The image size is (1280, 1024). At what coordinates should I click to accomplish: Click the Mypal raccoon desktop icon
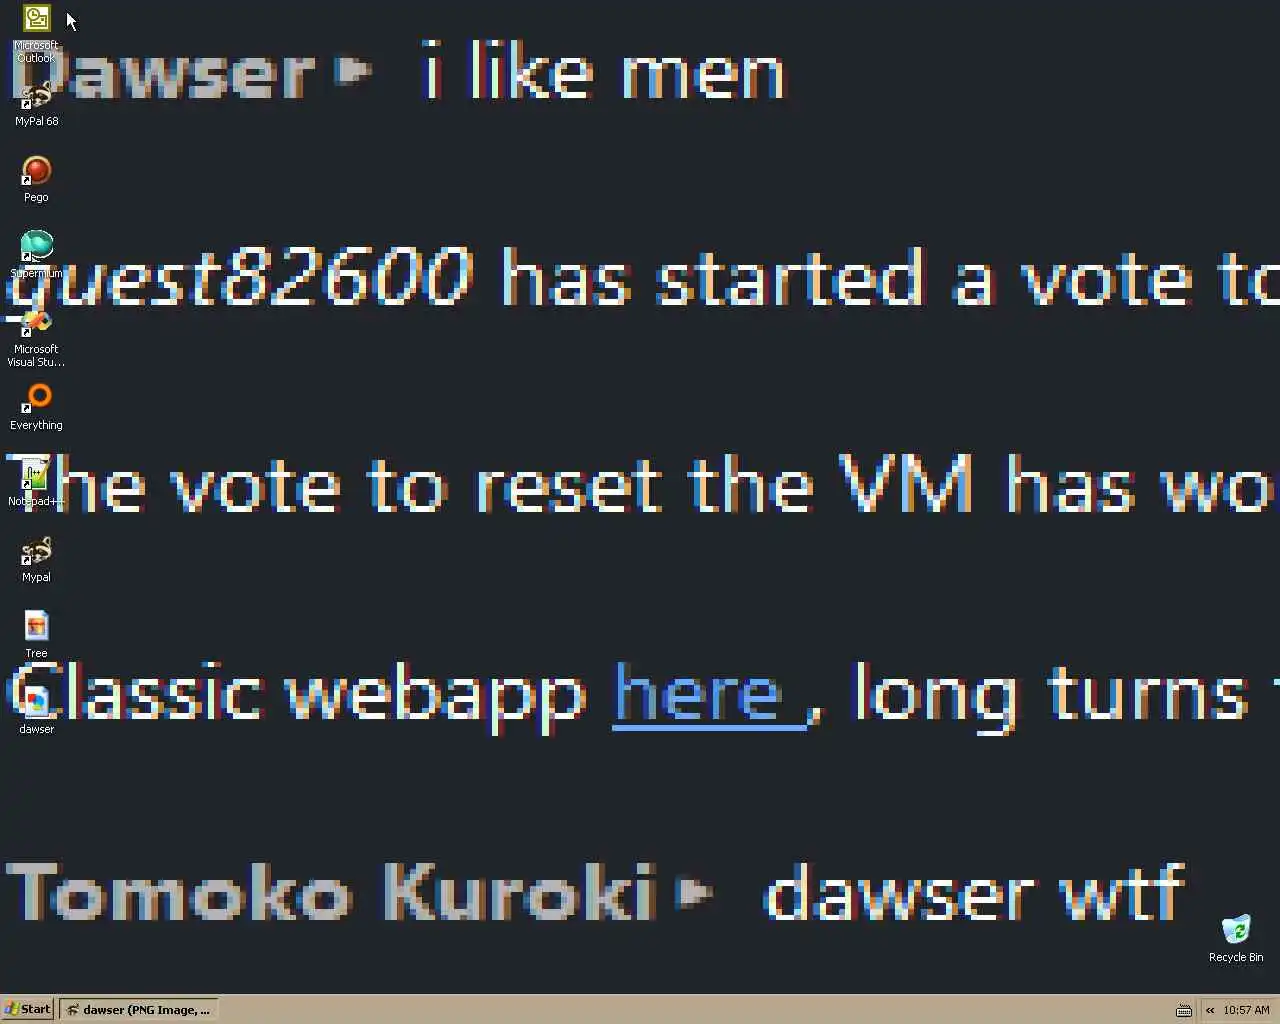[x=36, y=560]
